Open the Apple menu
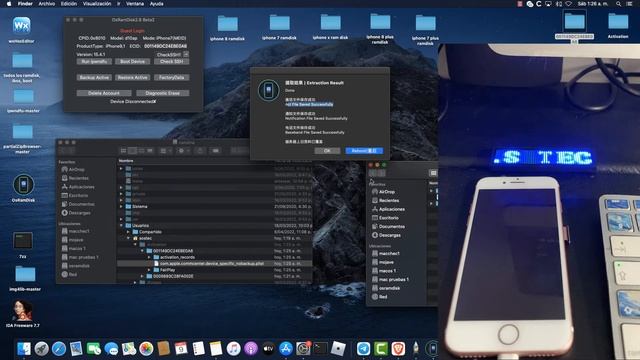 9,4
